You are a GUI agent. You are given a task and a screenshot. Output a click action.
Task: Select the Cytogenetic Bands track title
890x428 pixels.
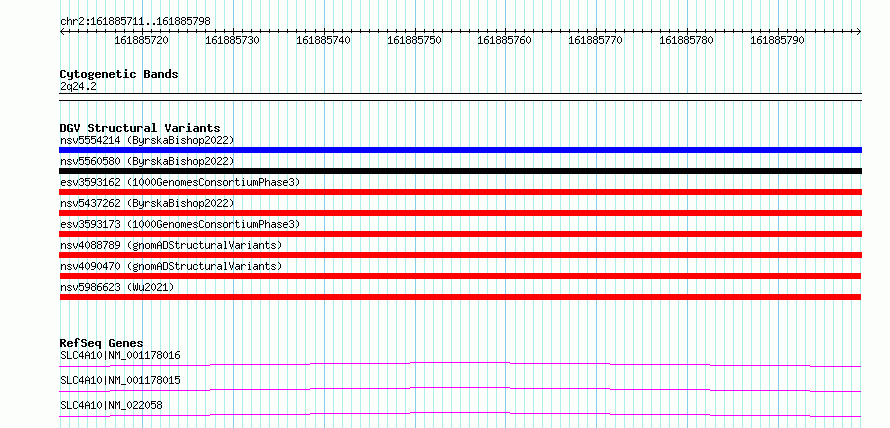(119, 74)
